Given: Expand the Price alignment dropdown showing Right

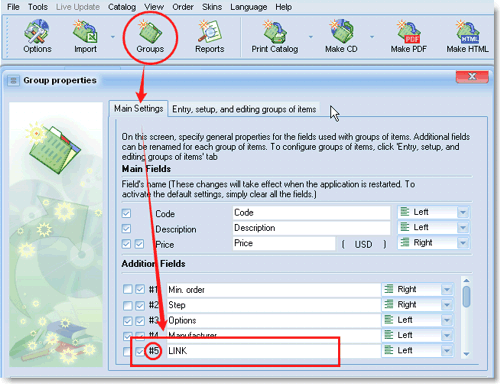Looking at the screenshot, I should tap(463, 243).
